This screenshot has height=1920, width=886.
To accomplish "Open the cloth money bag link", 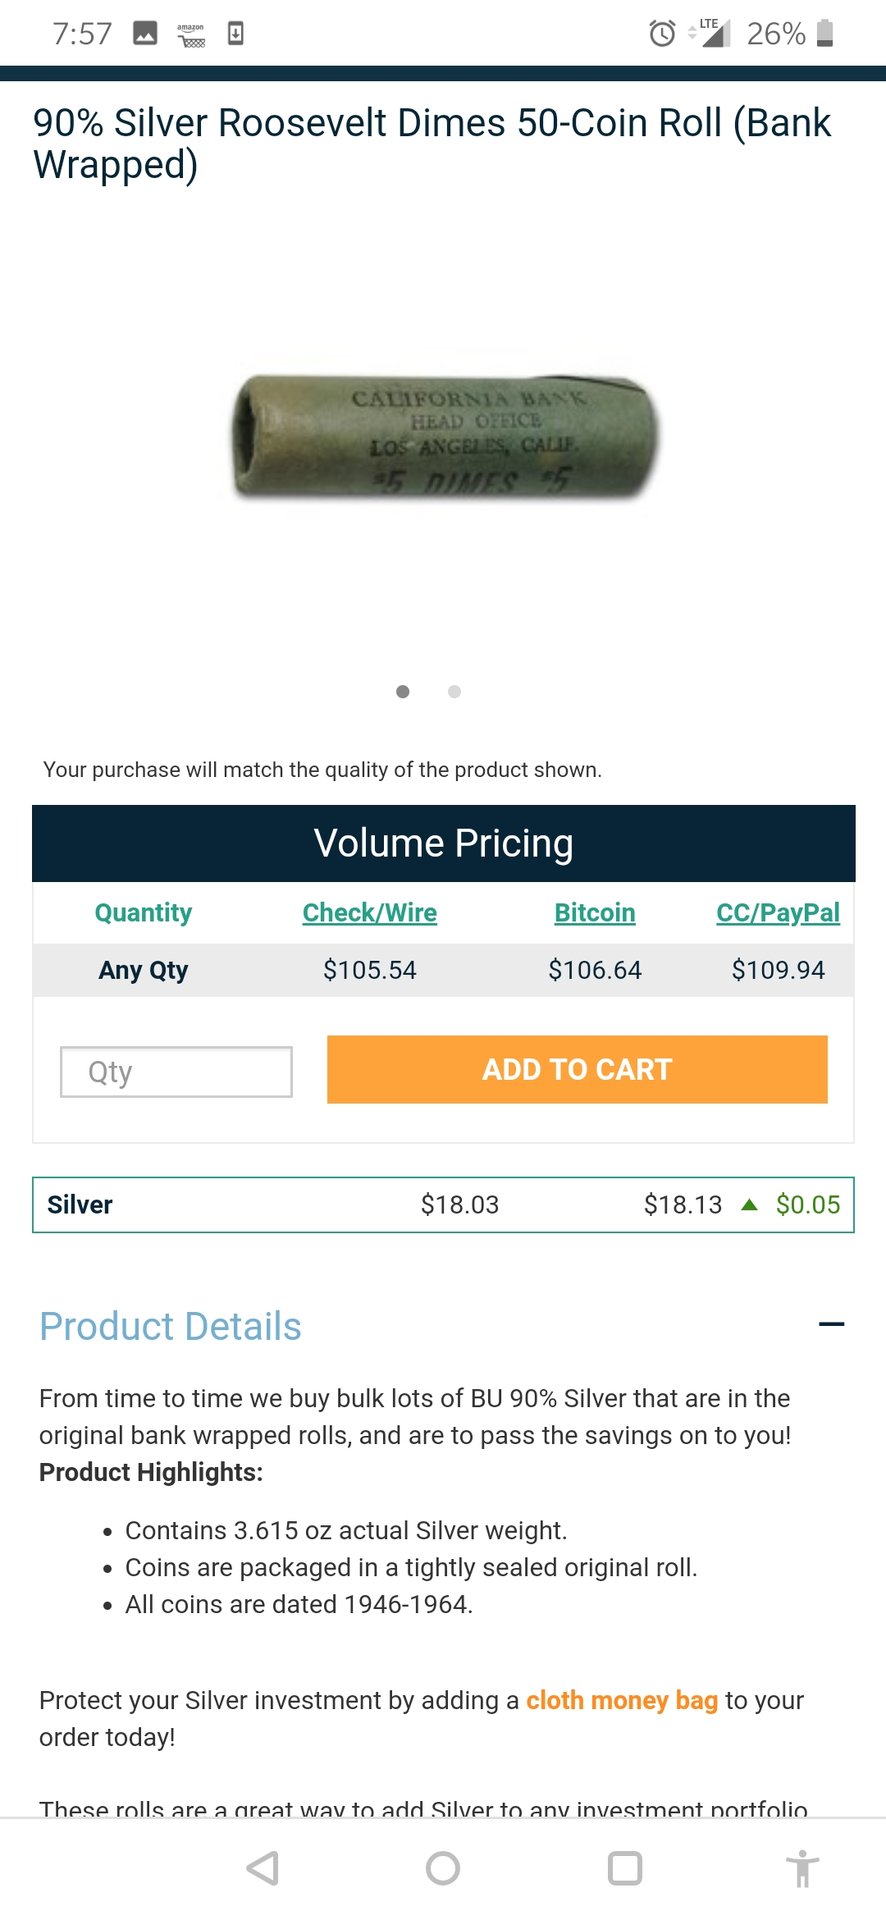I will [x=622, y=1700].
